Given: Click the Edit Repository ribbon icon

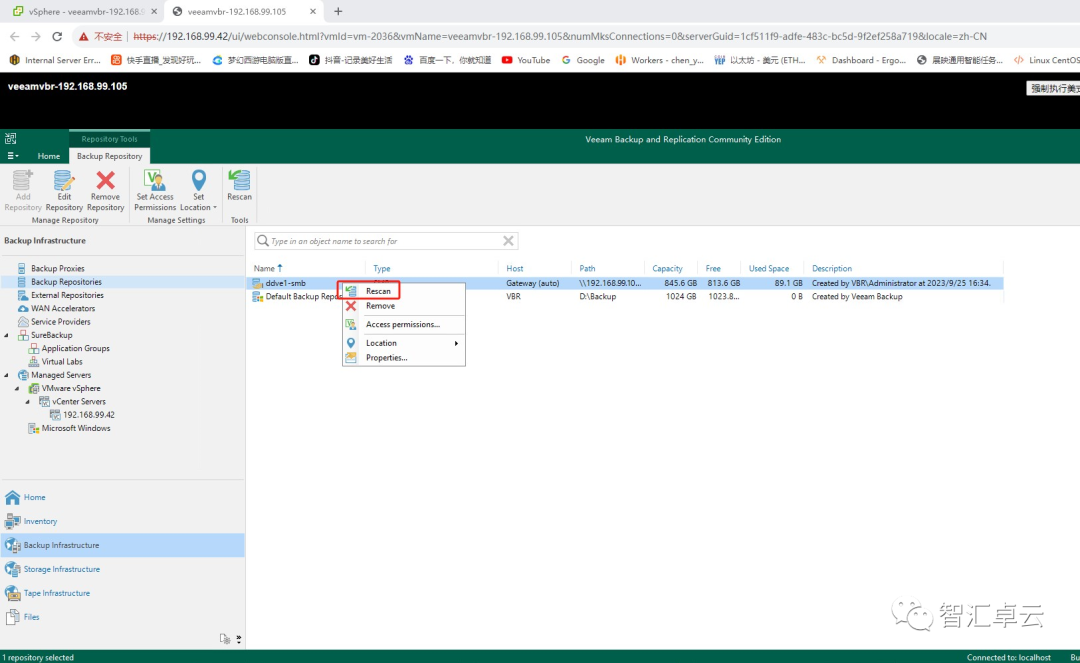Looking at the screenshot, I should tap(64, 191).
